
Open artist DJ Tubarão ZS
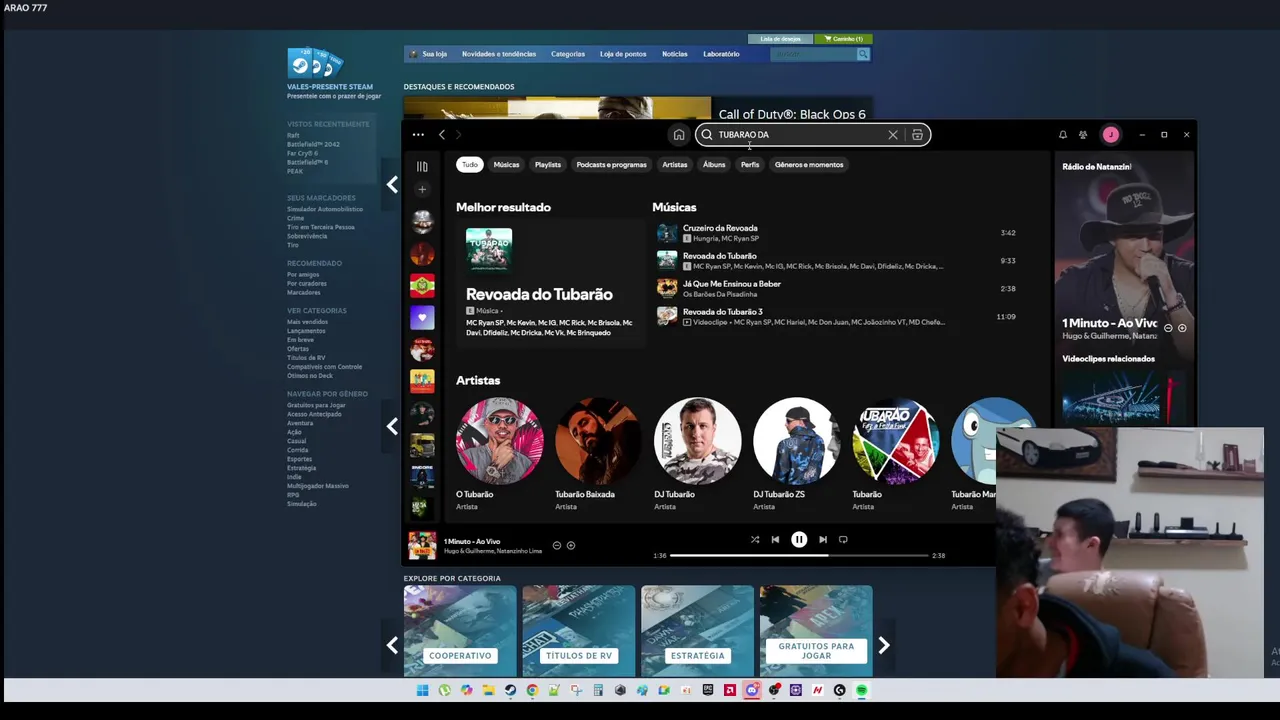tap(796, 453)
